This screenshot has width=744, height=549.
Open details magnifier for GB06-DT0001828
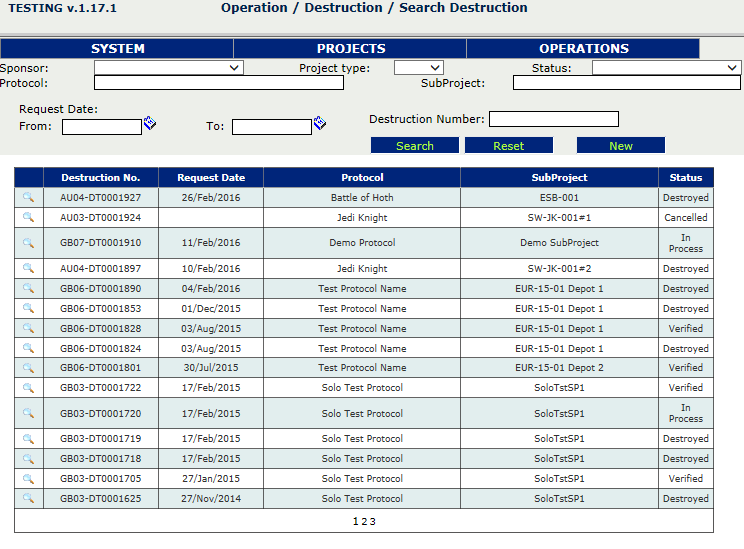pyautogui.click(x=28, y=328)
